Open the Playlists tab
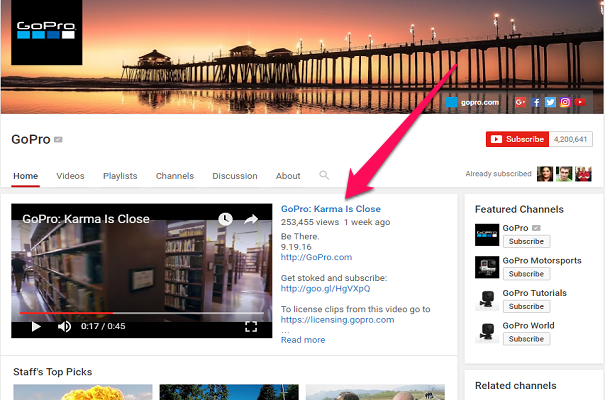This screenshot has height=400, width=605. (x=120, y=176)
